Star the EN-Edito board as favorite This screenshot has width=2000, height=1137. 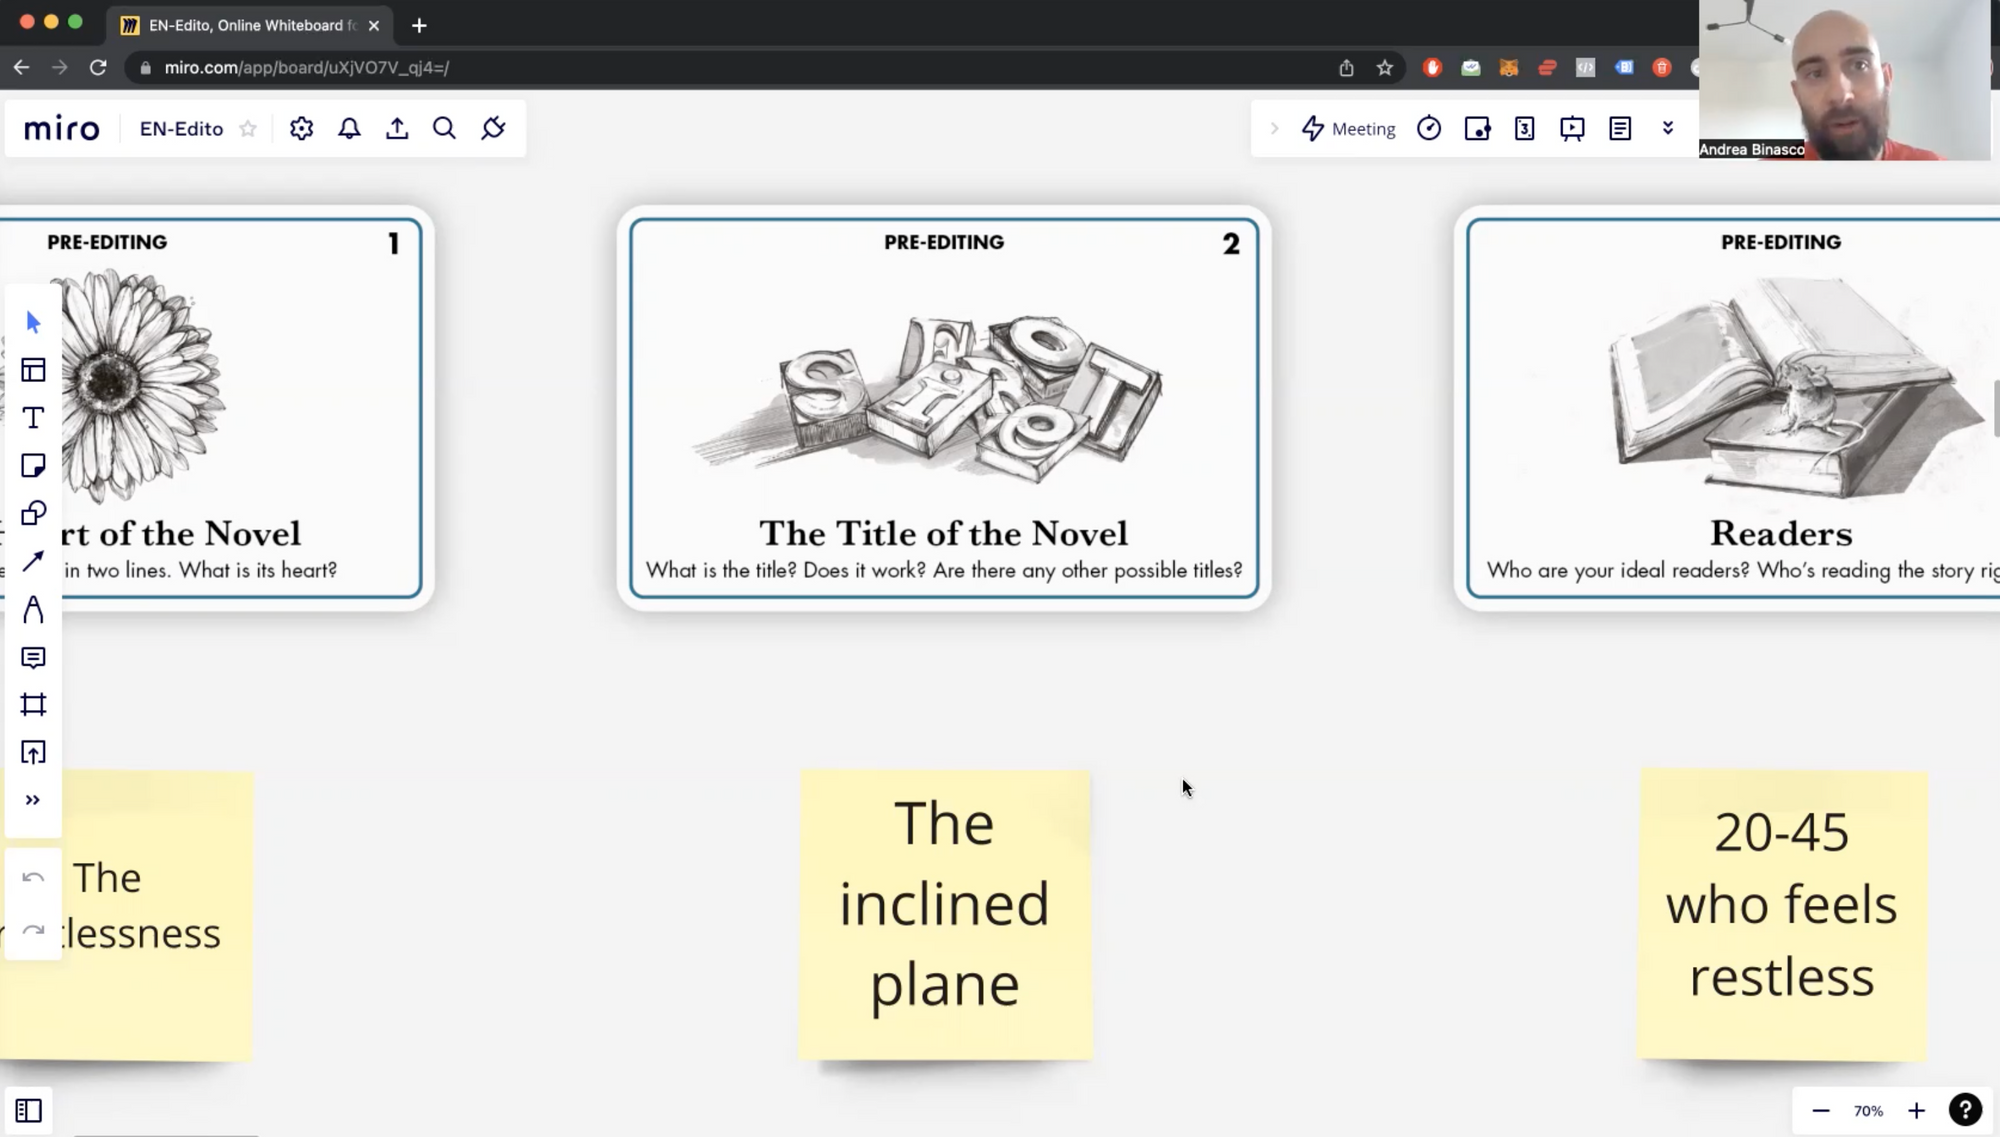(x=248, y=129)
